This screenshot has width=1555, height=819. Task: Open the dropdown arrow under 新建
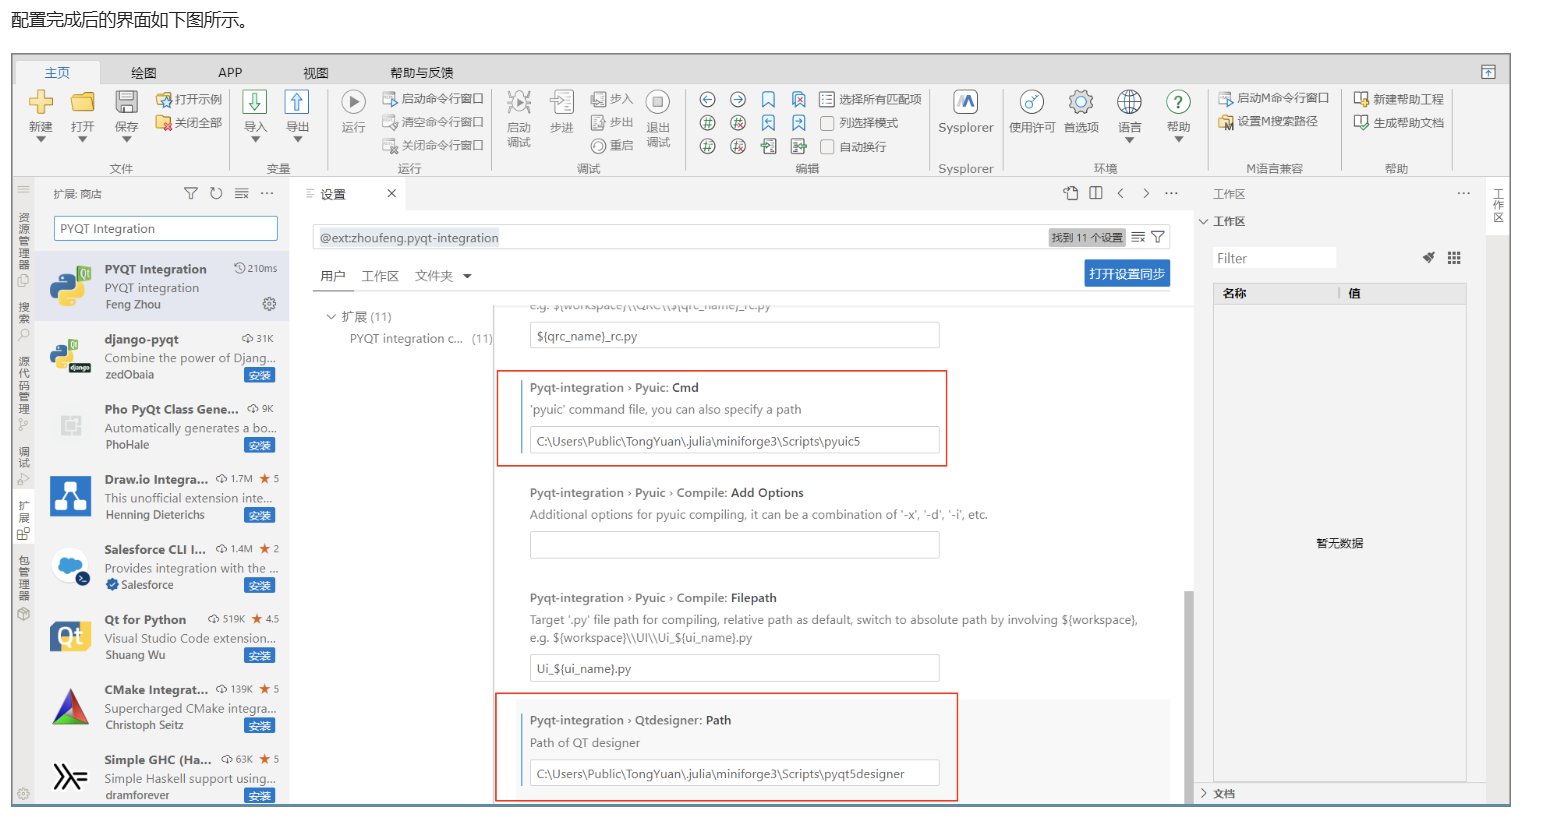(x=41, y=140)
